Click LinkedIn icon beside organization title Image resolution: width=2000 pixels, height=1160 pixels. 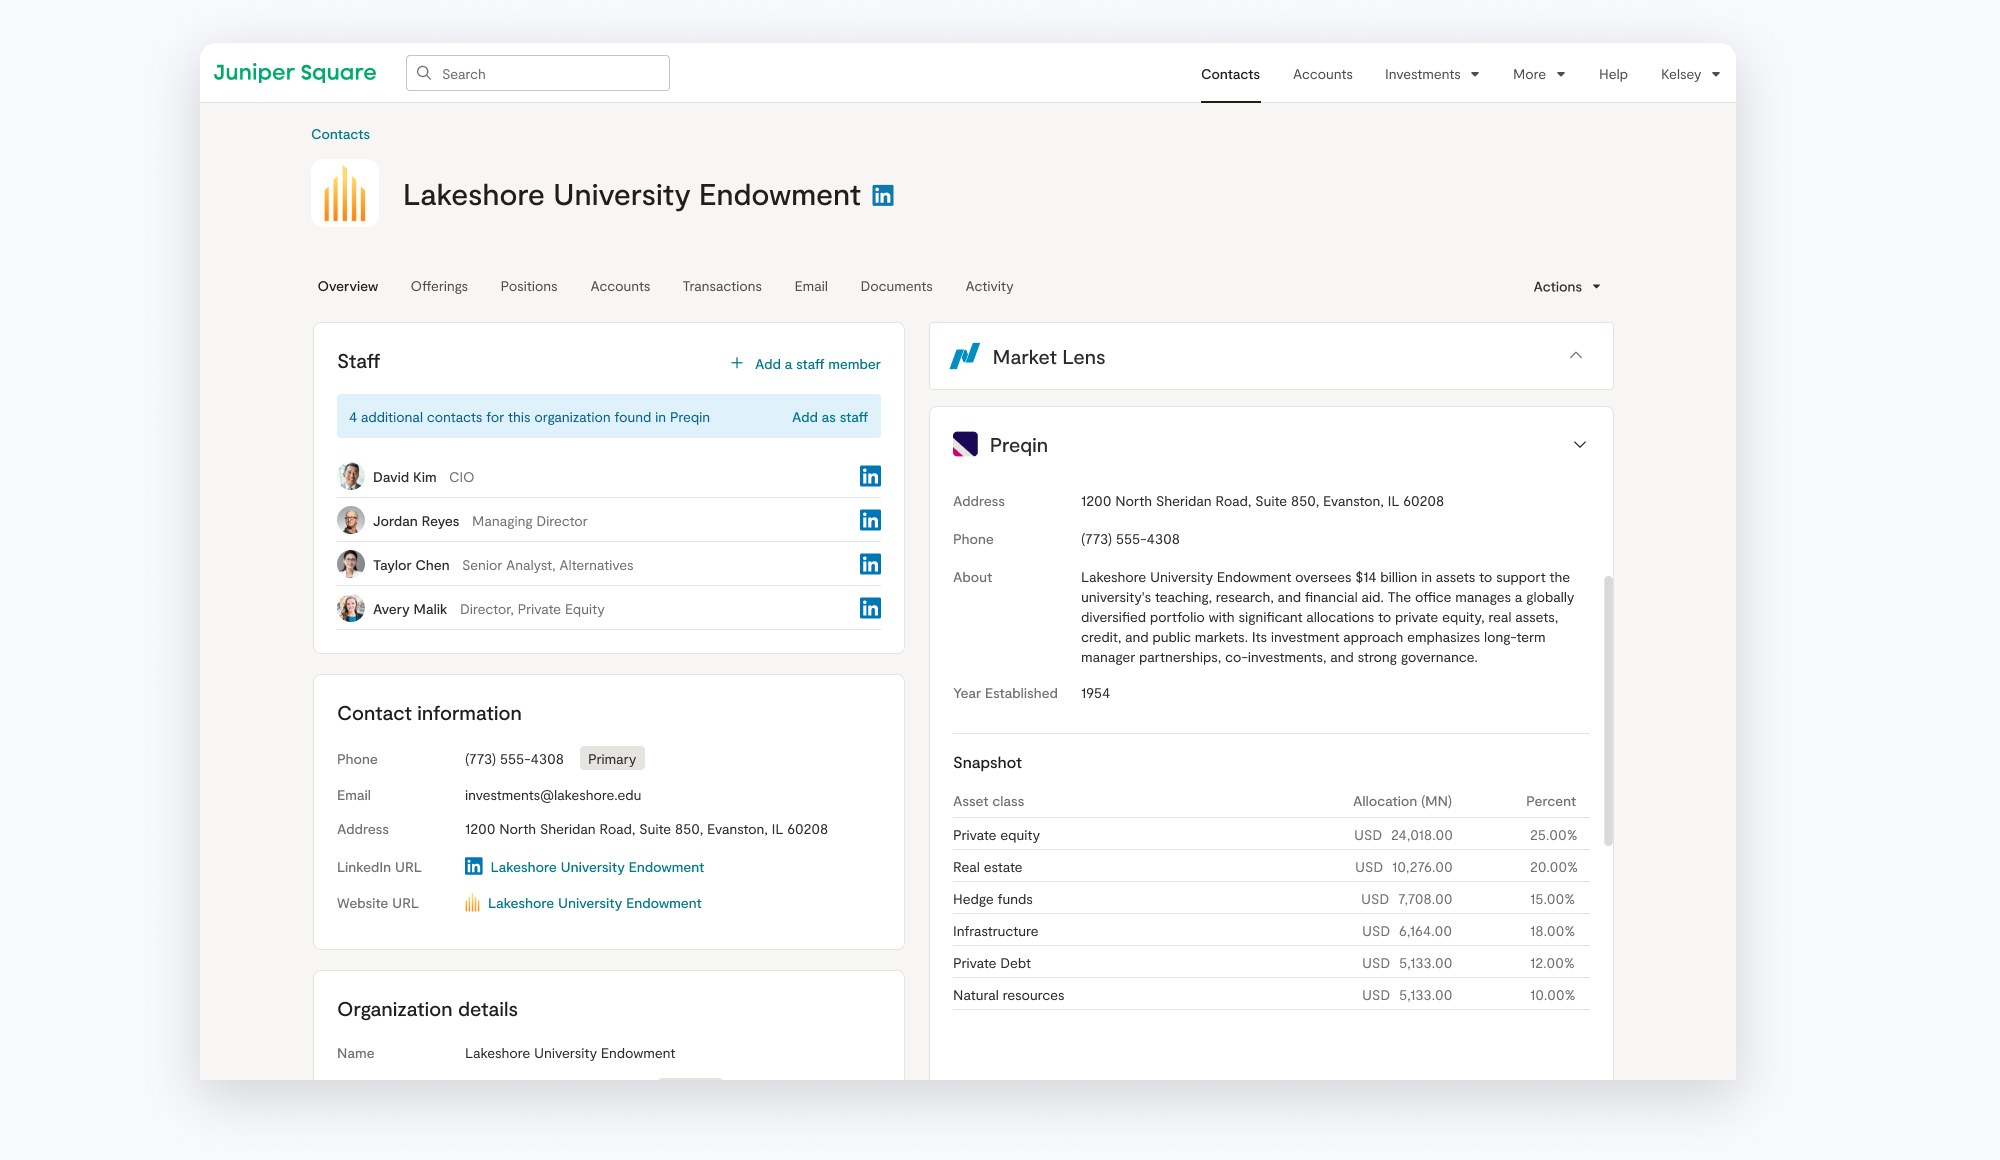(883, 196)
